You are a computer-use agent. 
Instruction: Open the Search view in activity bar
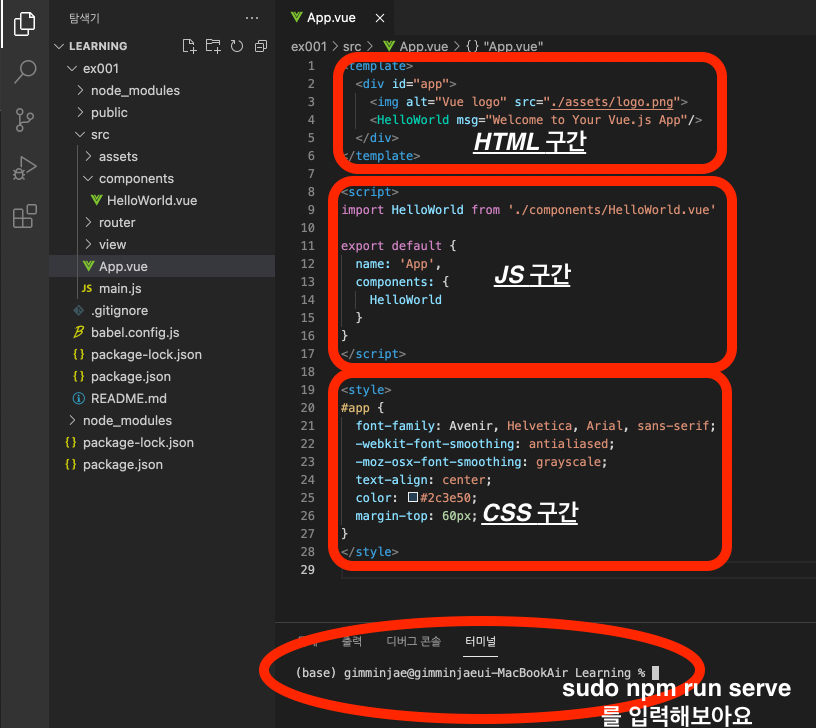[24, 72]
